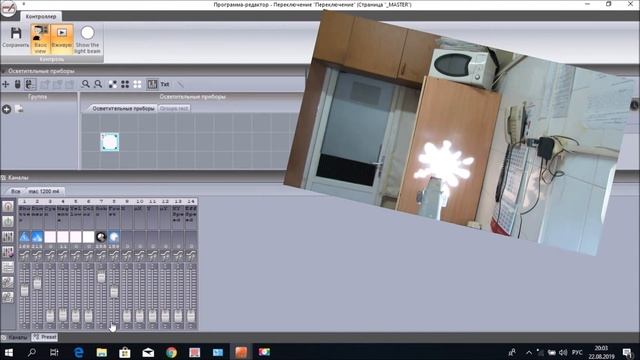640x360 pixels.
Task: Toggle the Basic view ribbon button
Action: [x=40, y=39]
